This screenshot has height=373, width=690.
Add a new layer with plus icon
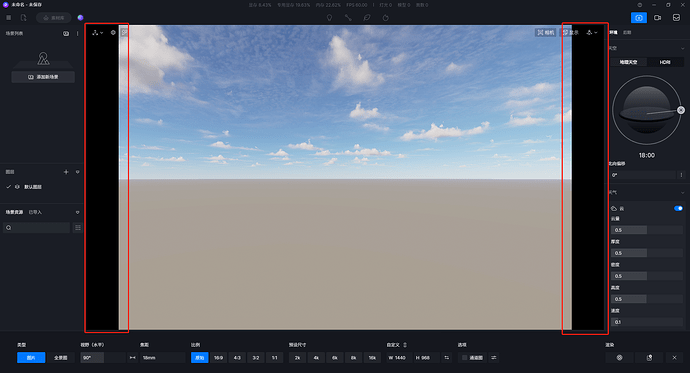click(66, 172)
